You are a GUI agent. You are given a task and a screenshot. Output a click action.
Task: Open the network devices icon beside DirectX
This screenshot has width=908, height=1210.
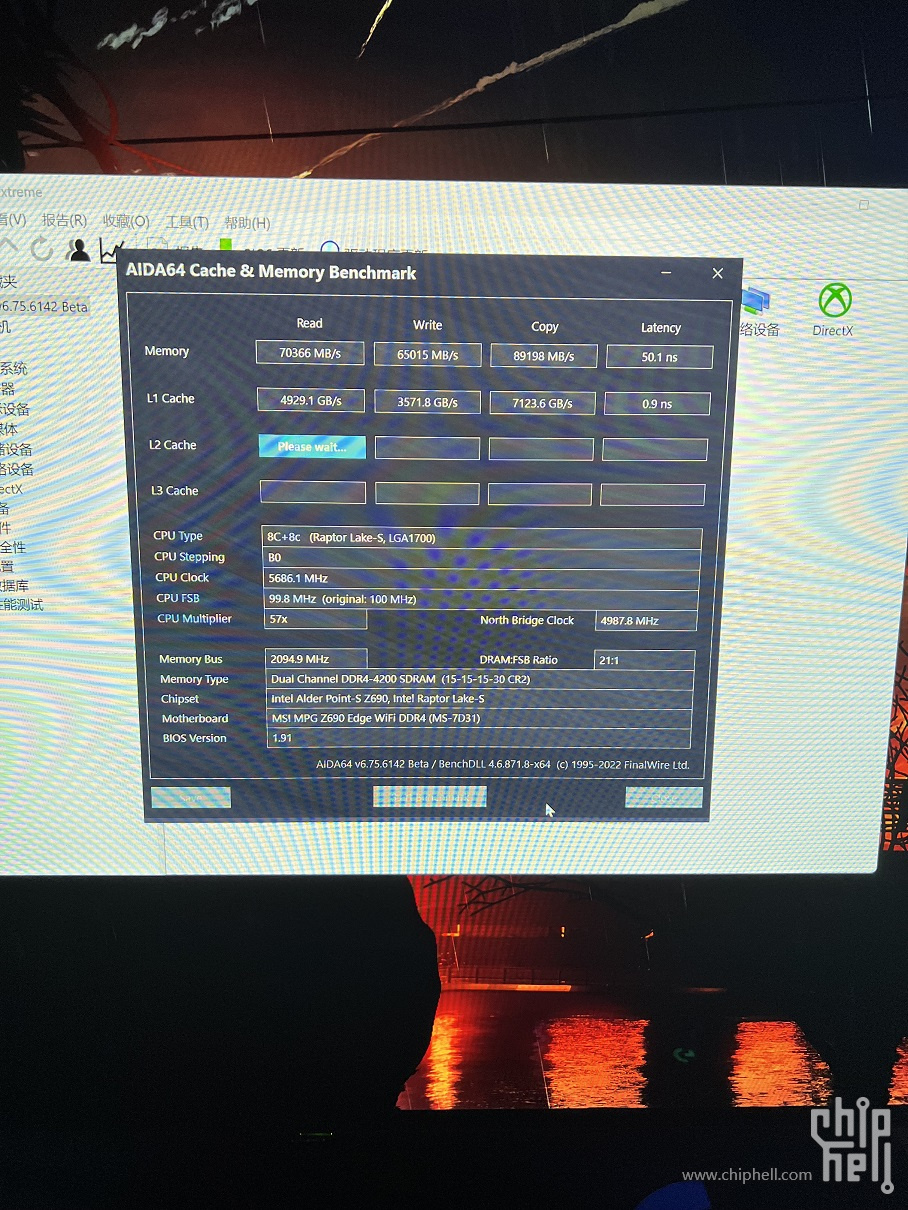[758, 311]
